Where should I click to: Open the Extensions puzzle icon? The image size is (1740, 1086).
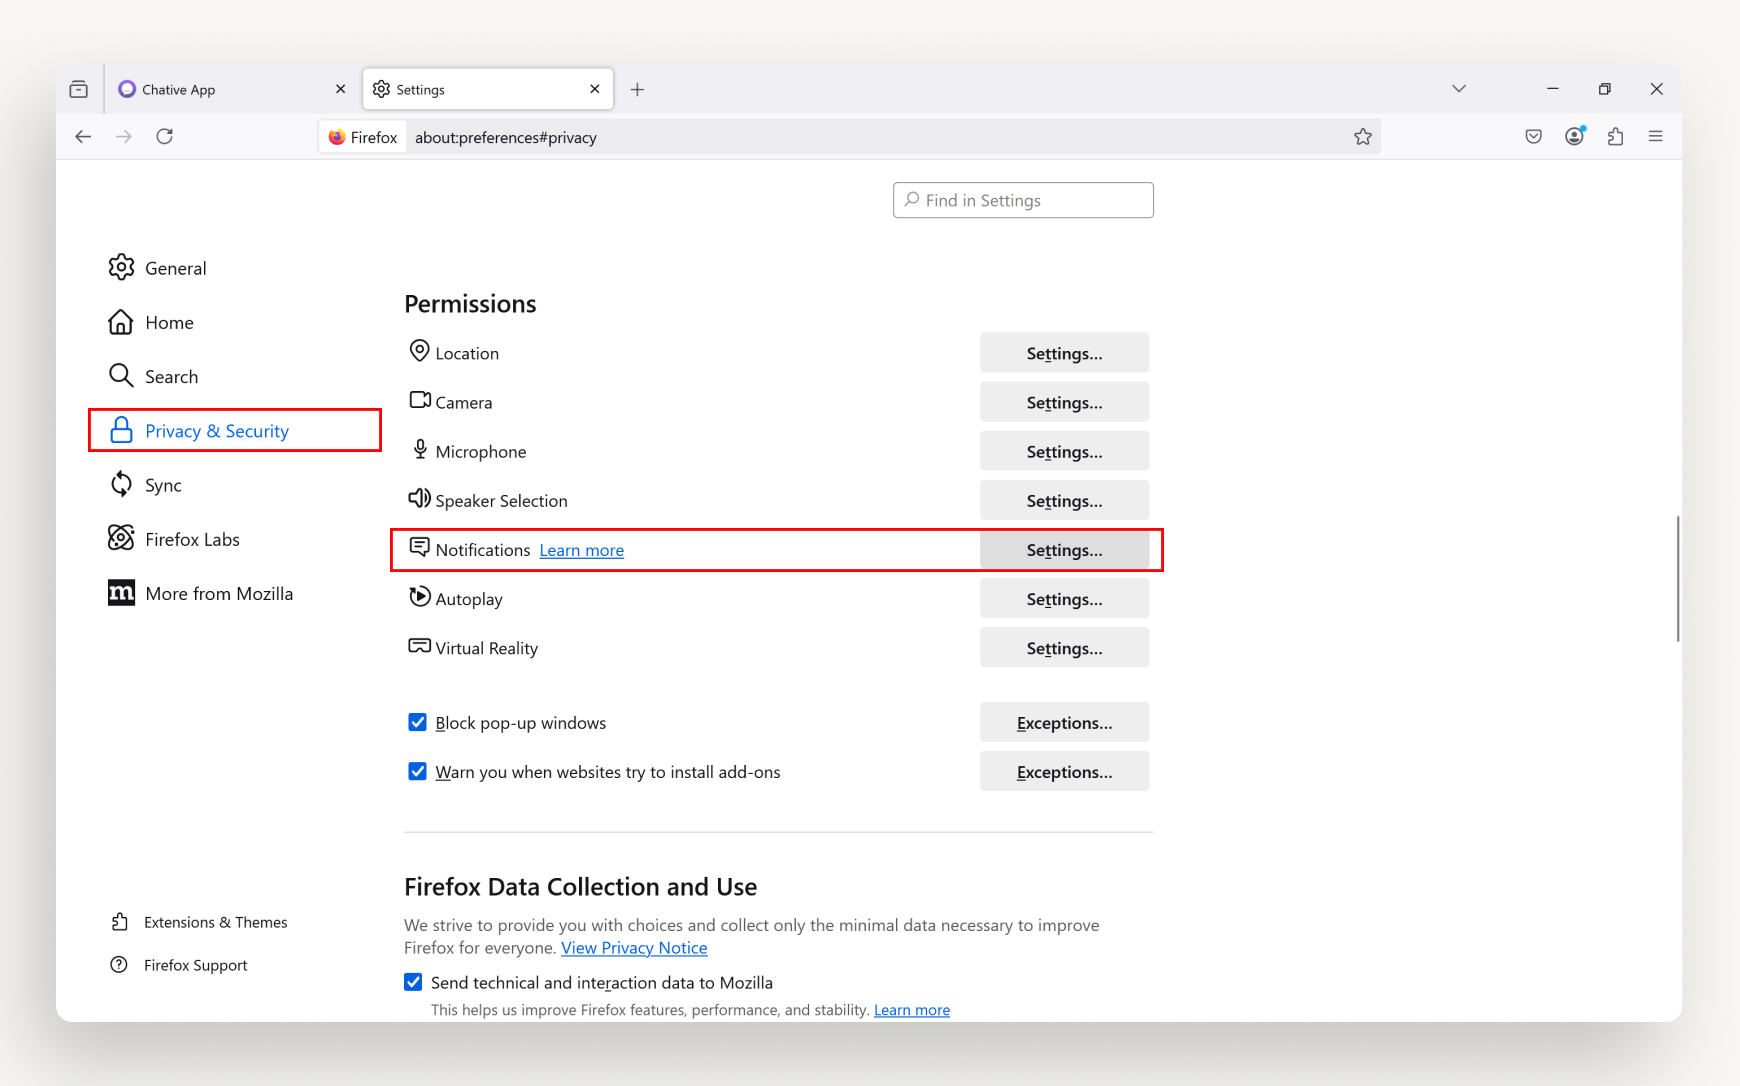pos(1615,136)
